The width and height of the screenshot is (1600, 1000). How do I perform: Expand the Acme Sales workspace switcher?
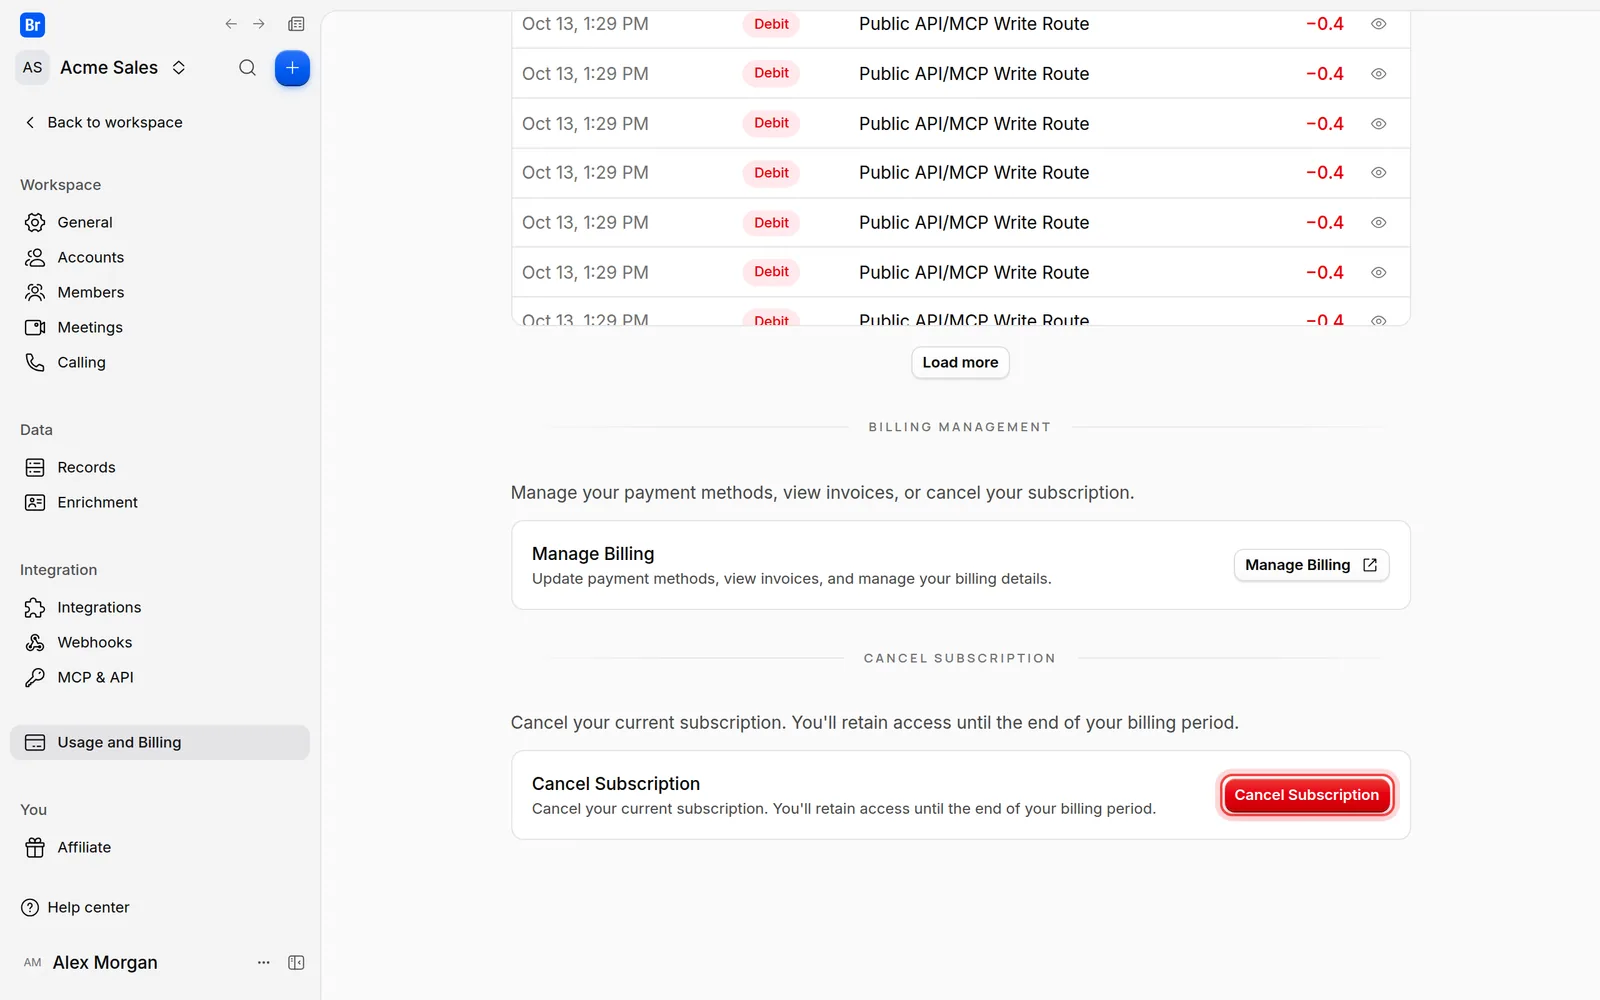[x=178, y=68]
